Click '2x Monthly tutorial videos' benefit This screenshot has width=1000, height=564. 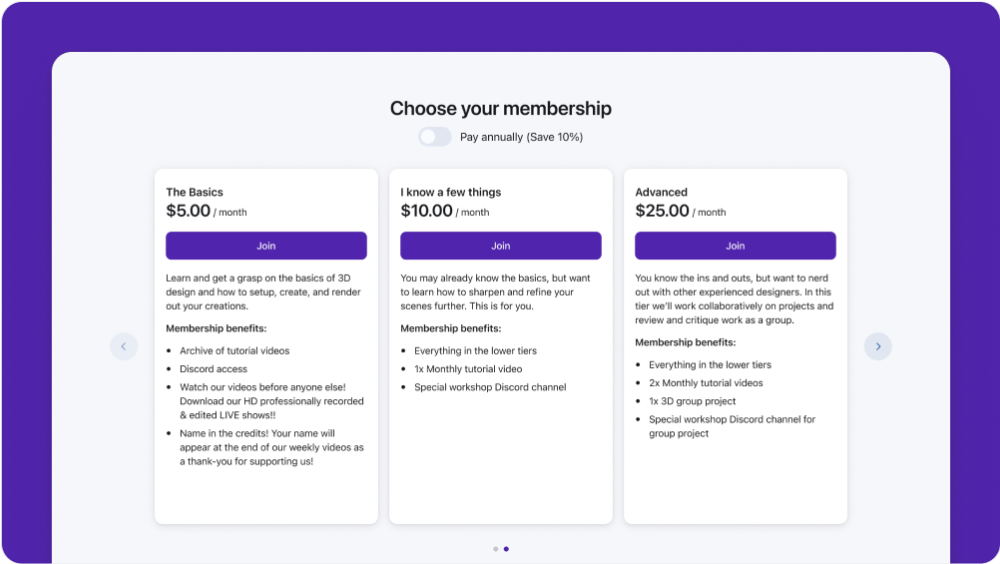coord(706,383)
